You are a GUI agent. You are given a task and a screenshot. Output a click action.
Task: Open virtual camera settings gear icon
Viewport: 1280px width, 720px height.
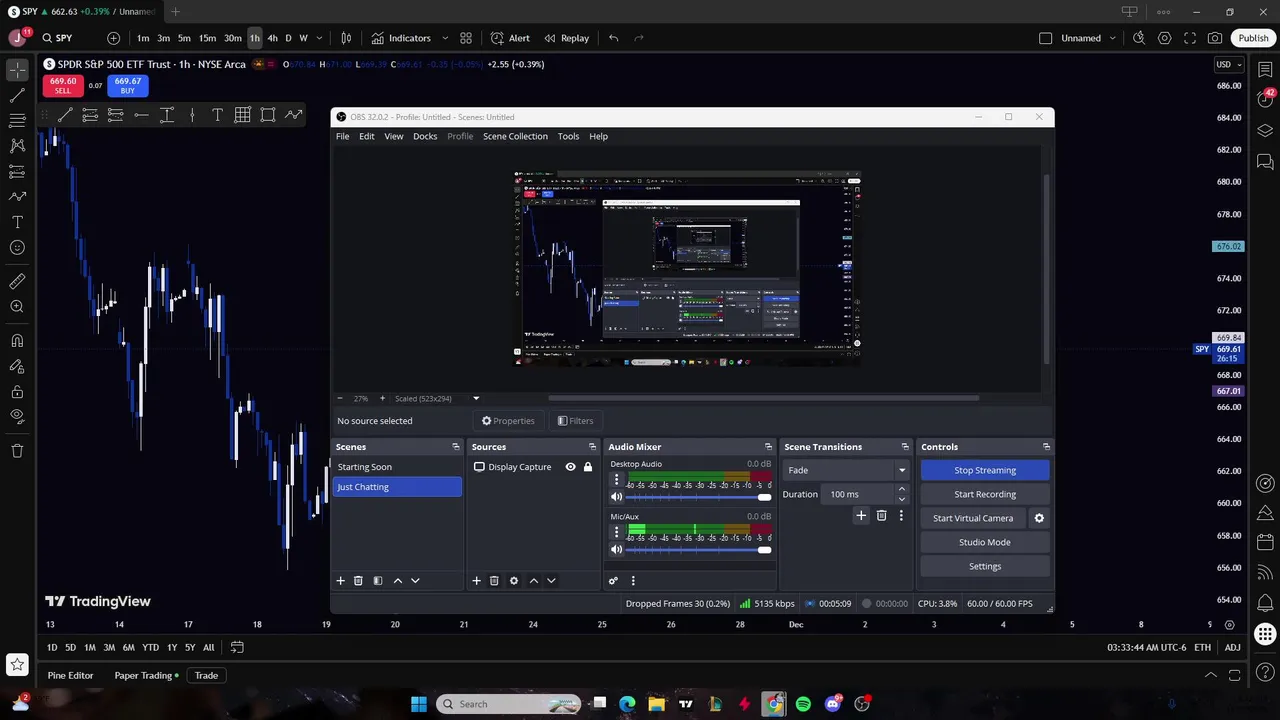[x=1039, y=518]
